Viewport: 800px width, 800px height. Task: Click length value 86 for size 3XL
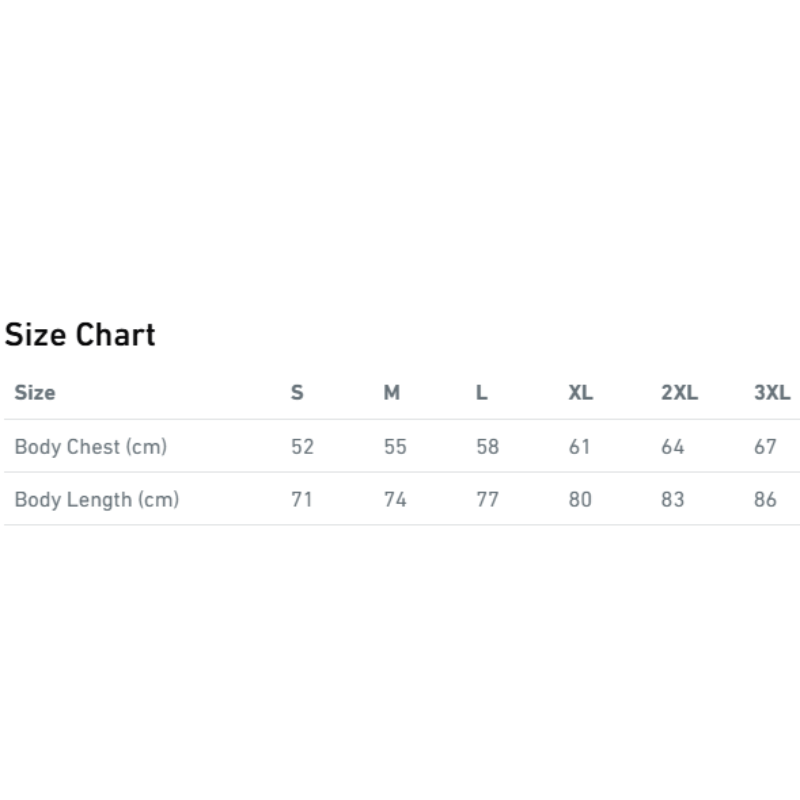tap(765, 499)
